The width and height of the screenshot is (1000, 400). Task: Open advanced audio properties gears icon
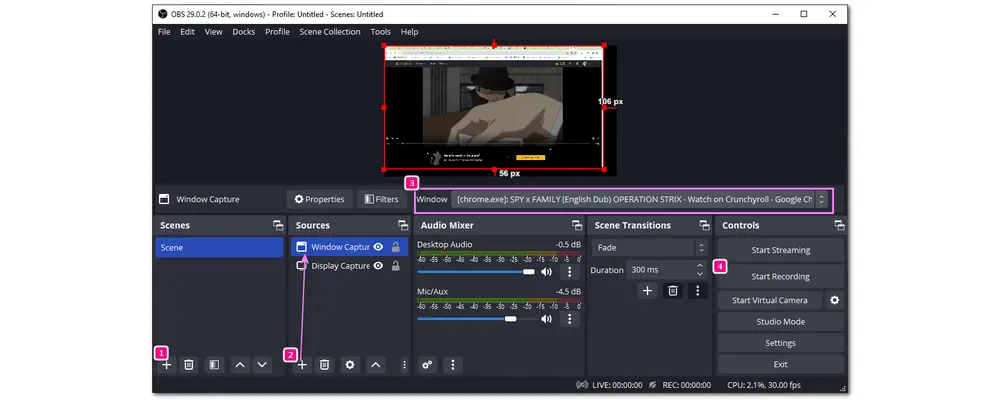(427, 365)
